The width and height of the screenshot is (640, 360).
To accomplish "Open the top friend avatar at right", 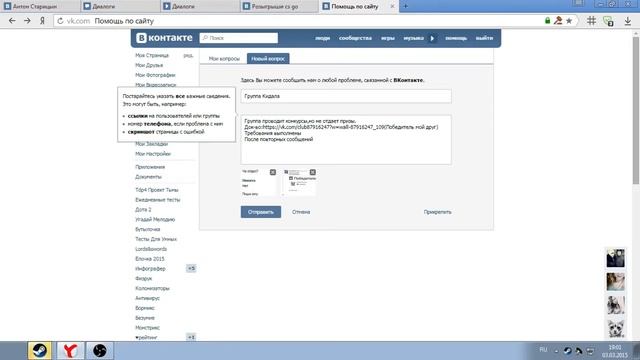I will point(615,258).
